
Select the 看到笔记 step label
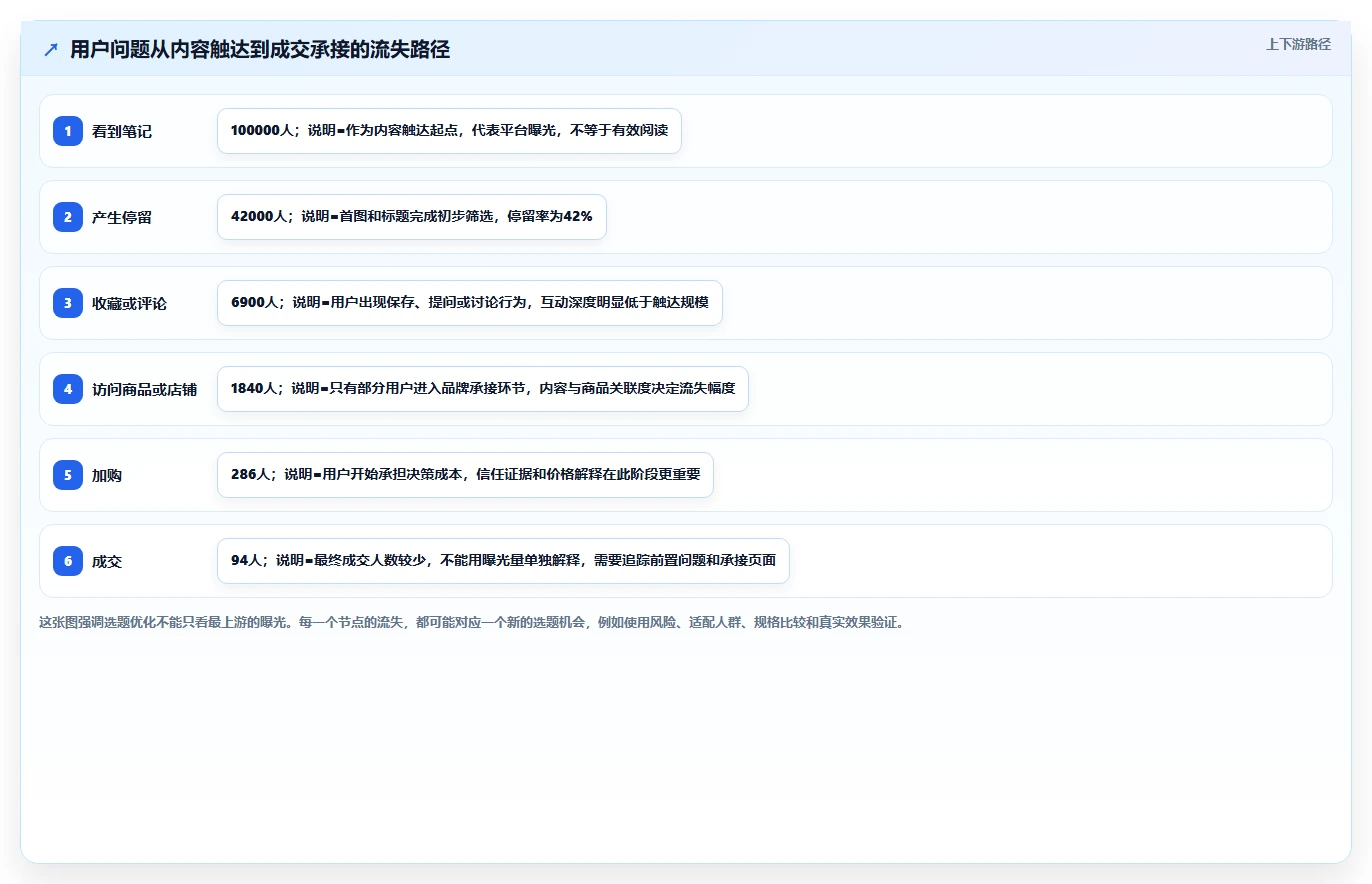[122, 131]
